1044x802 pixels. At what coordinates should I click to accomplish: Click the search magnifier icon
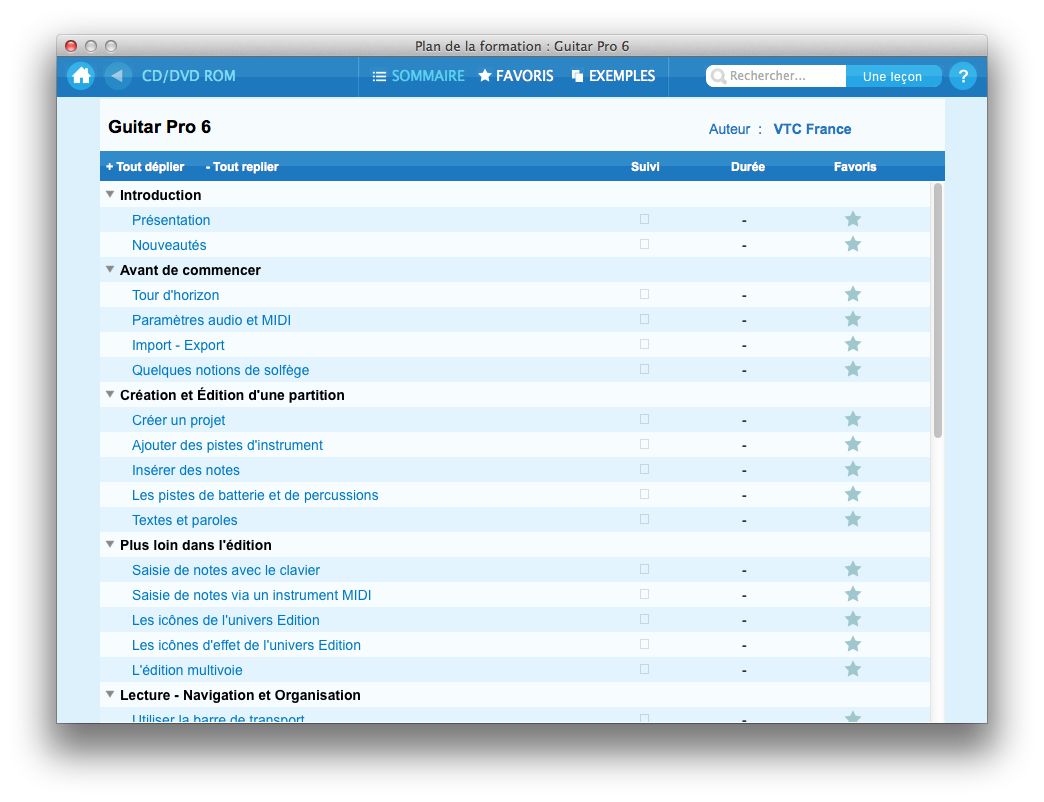tap(718, 77)
